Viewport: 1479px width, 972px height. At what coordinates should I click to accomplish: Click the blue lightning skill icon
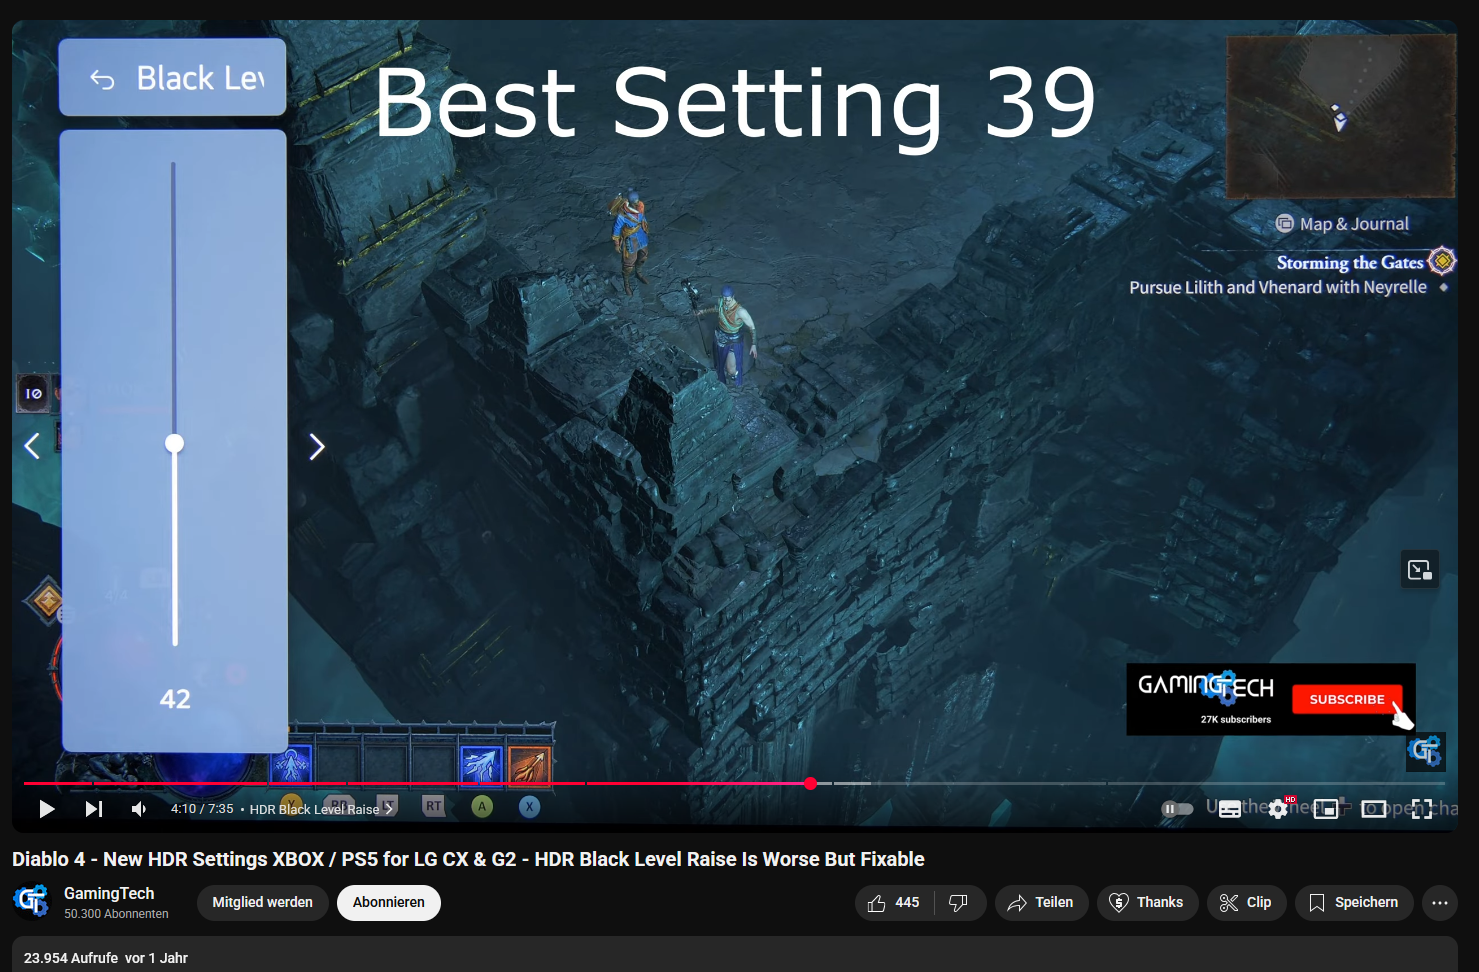(x=481, y=766)
